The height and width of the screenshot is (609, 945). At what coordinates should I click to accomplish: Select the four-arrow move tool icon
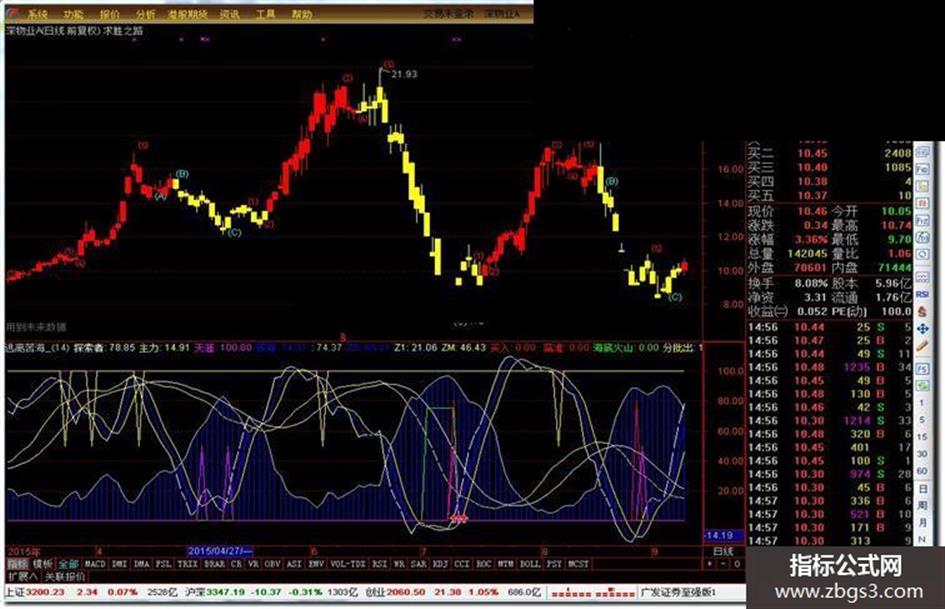coord(923,329)
